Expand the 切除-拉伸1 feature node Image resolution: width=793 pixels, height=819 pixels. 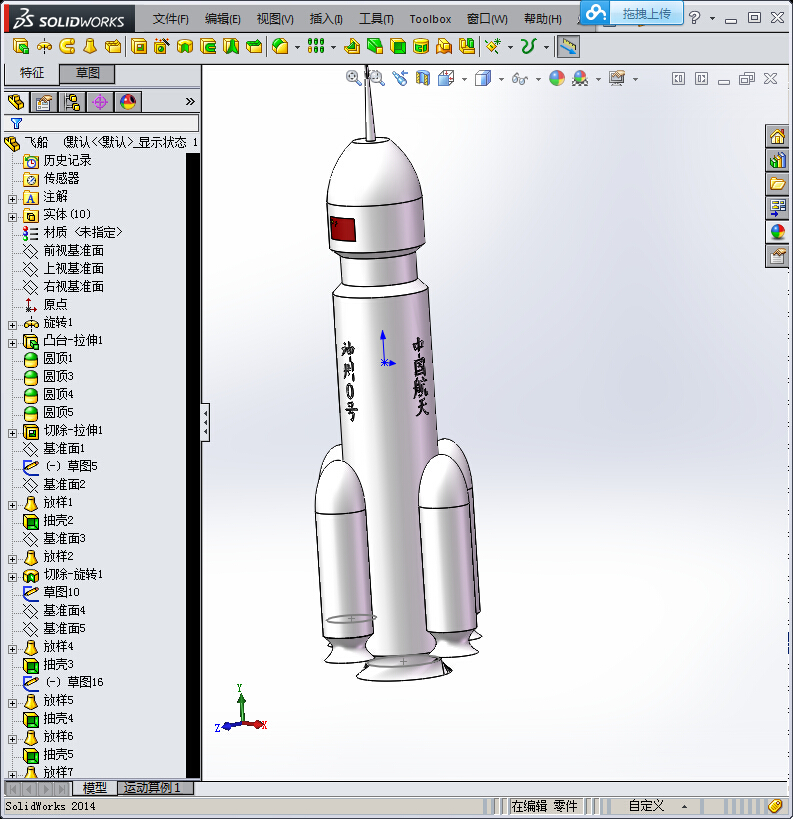pos(13,433)
